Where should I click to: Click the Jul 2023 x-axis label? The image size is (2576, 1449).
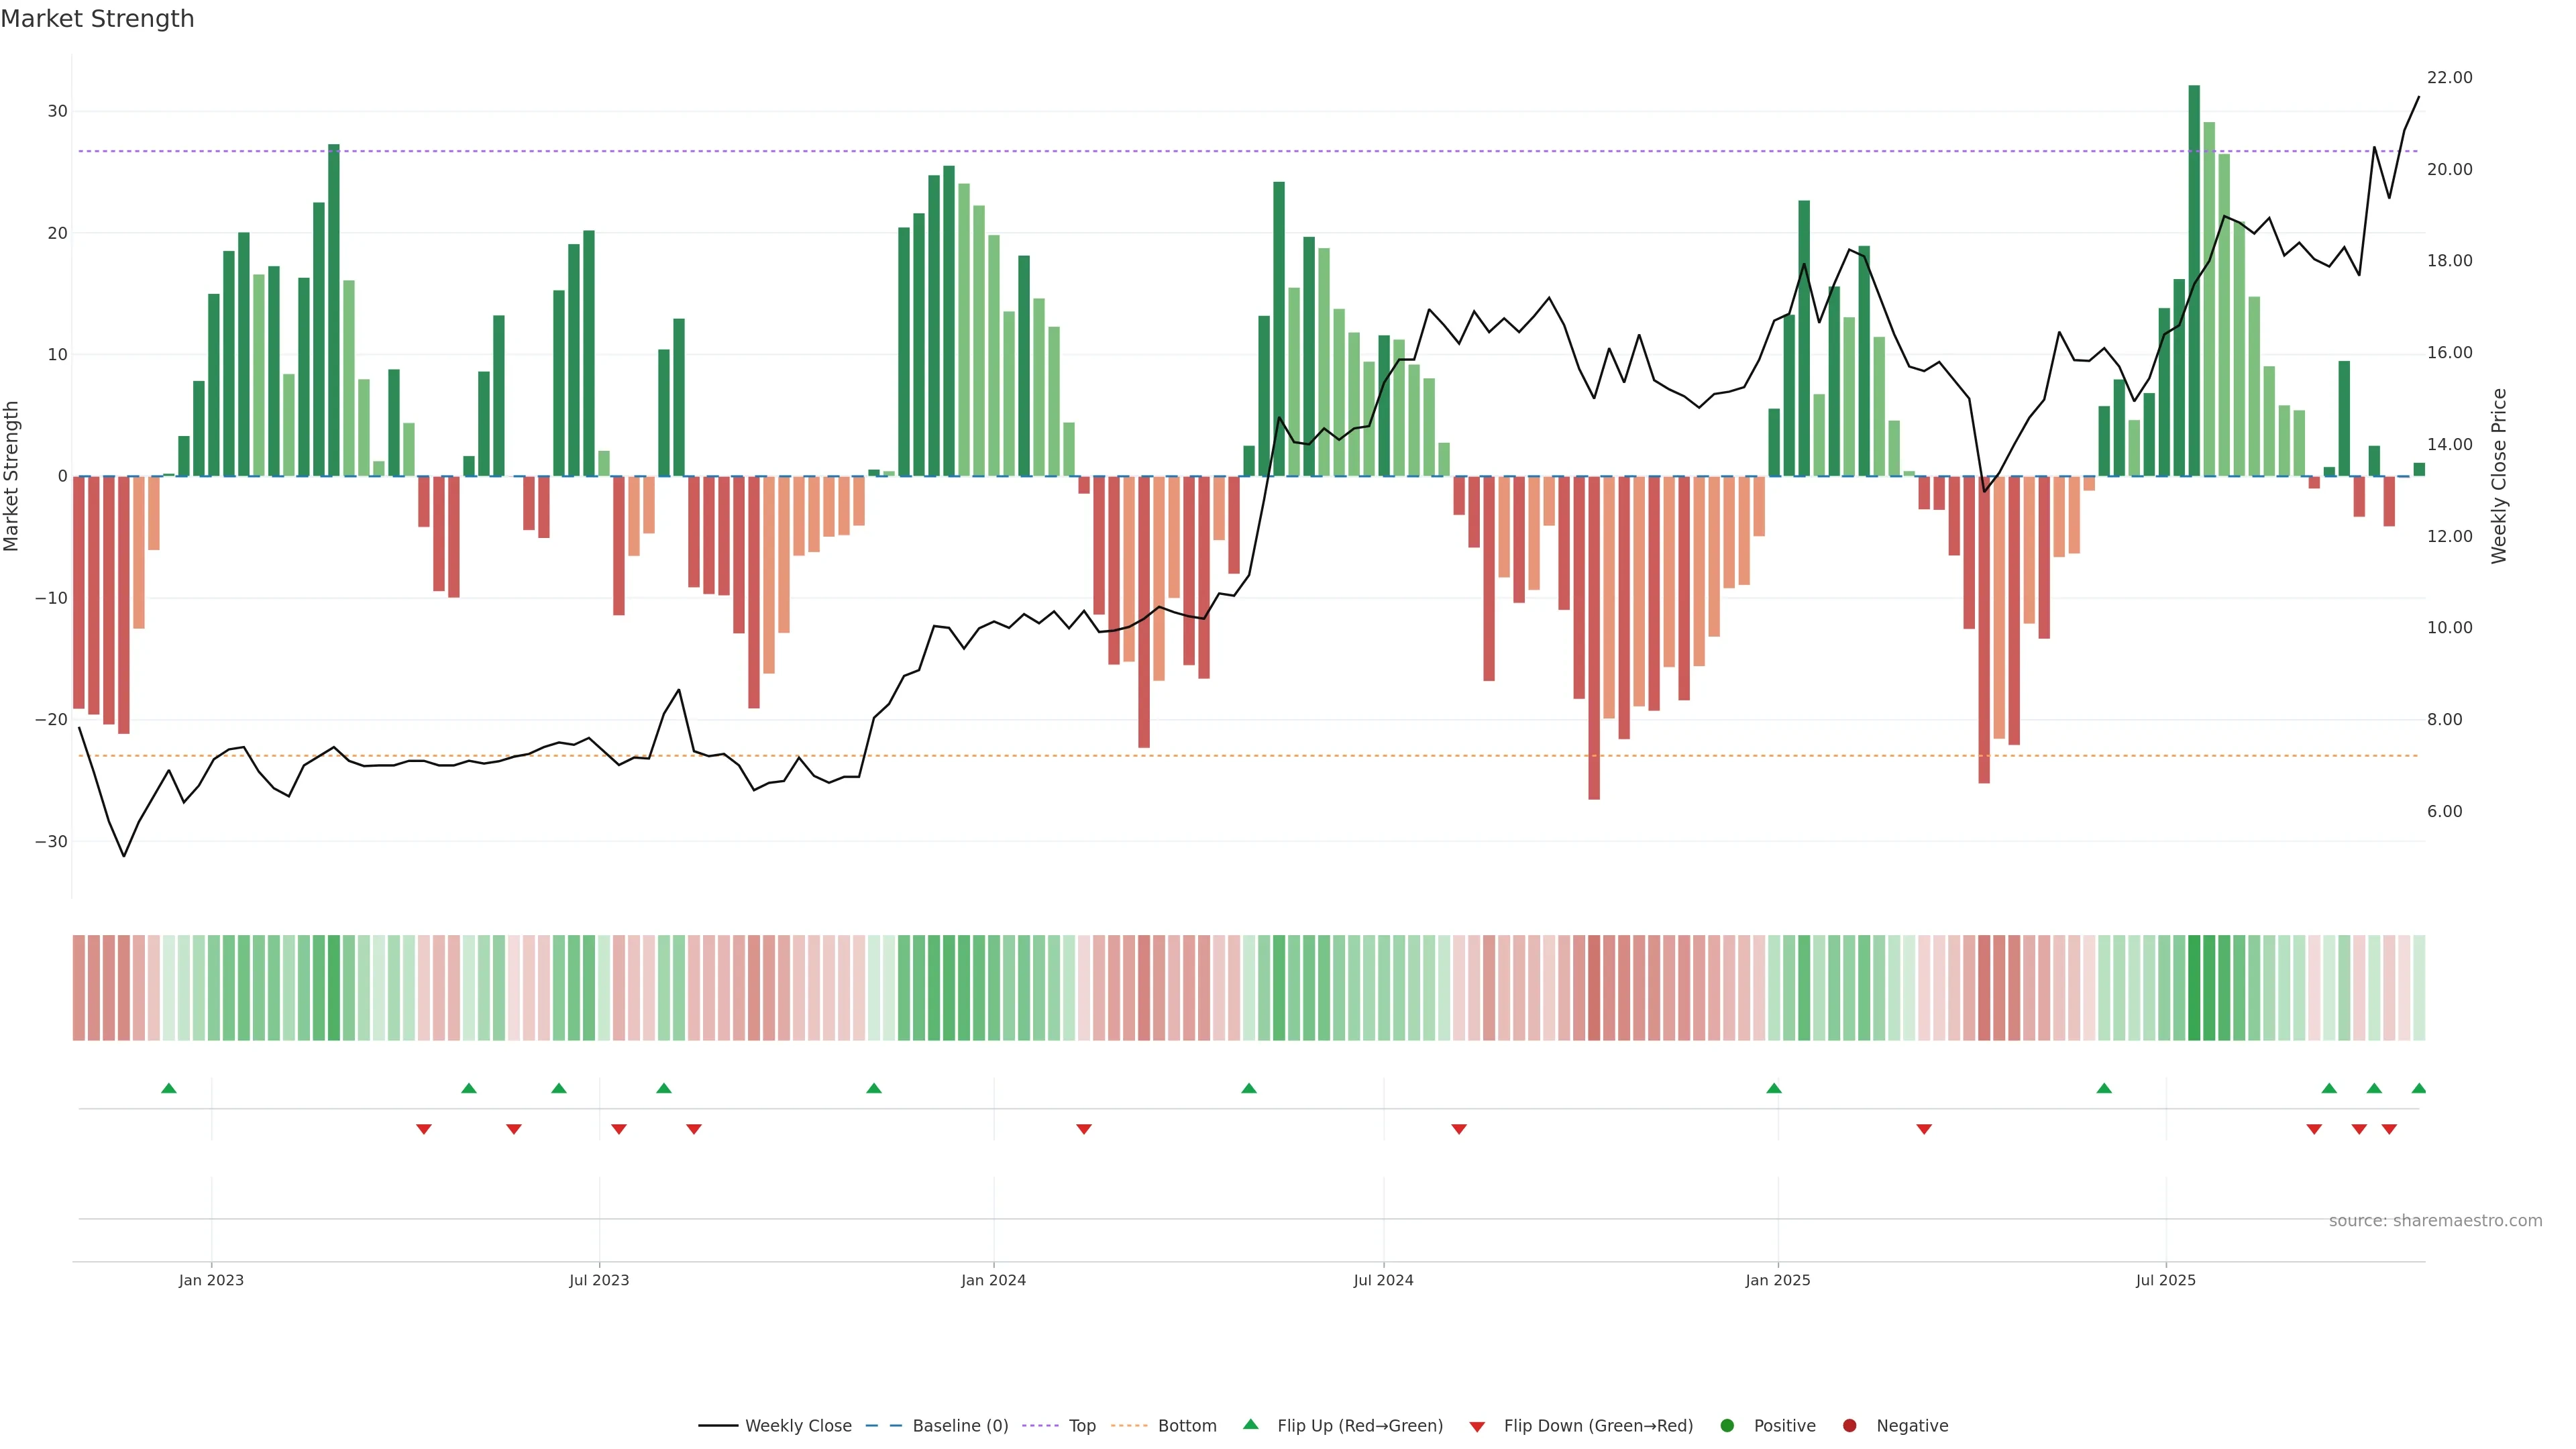click(x=599, y=1280)
